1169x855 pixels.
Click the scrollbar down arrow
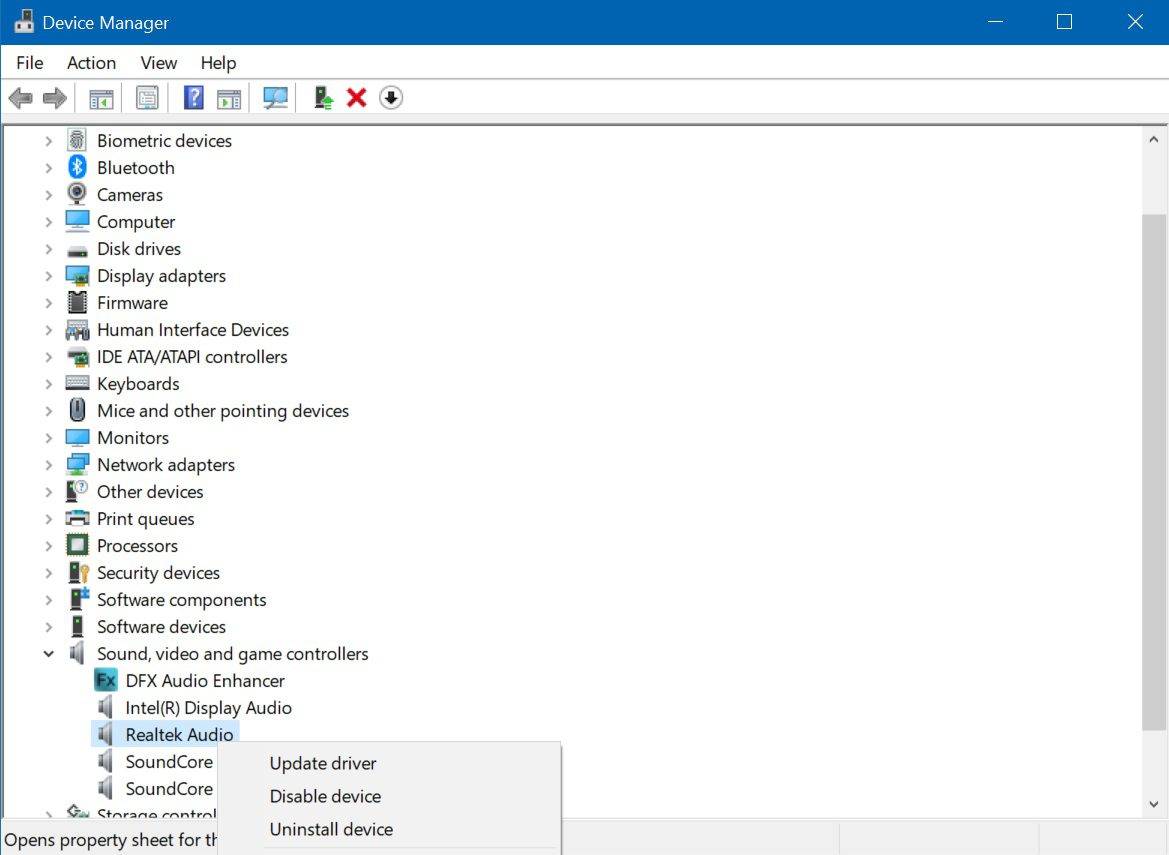click(x=1153, y=803)
